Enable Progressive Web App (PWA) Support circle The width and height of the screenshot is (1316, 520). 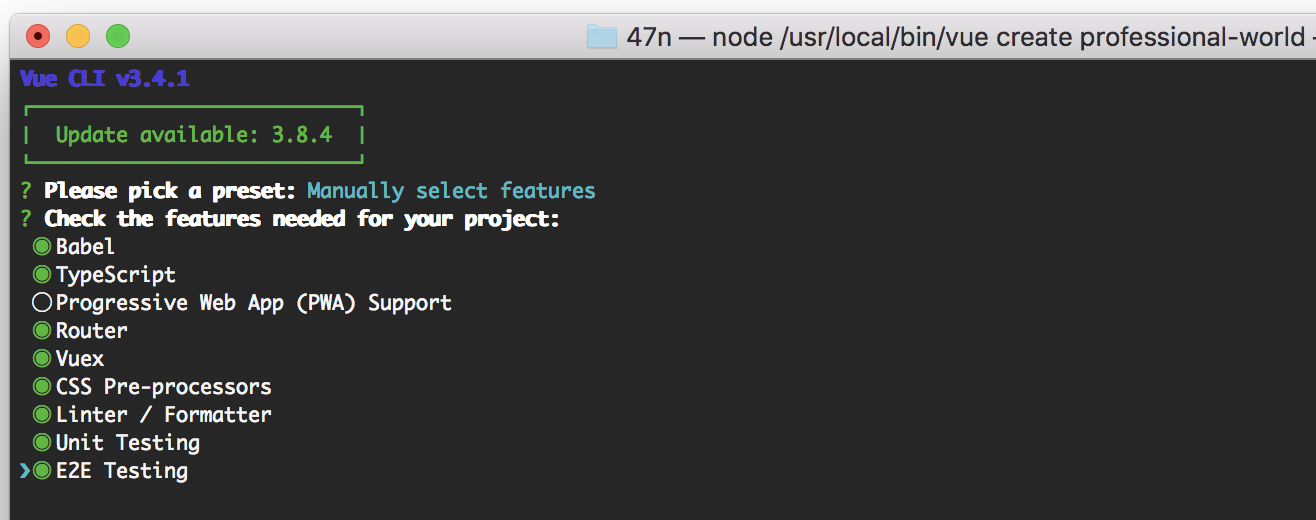[x=42, y=302]
